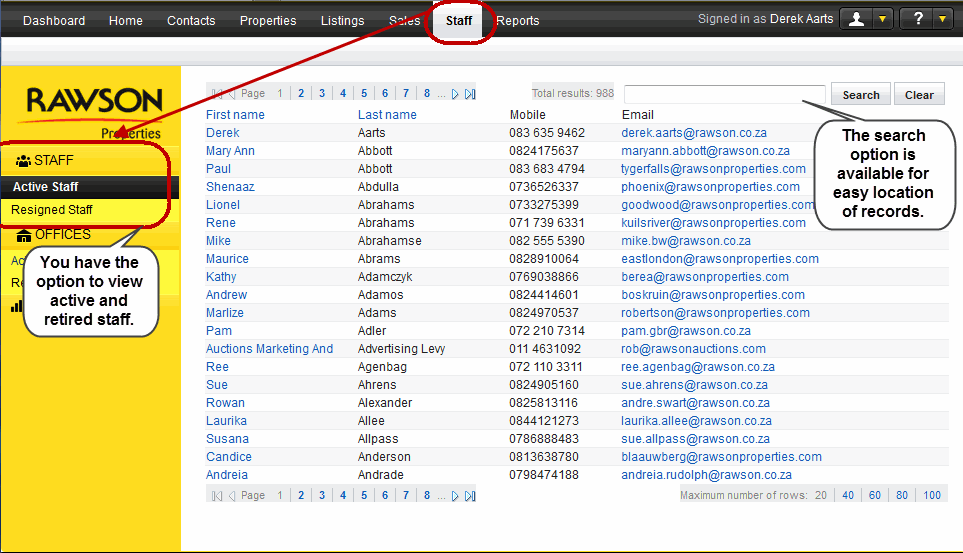Image resolution: width=963 pixels, height=553 pixels.
Task: Click next page arrow in bottom pager
Action: [x=455, y=496]
